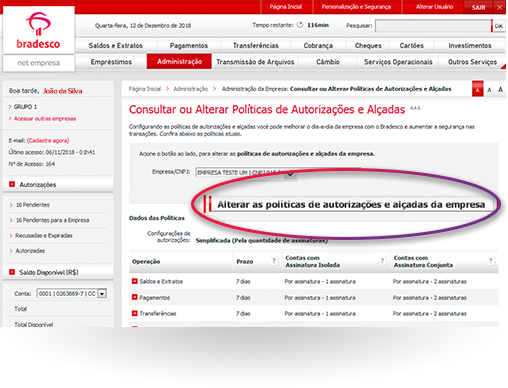Close the session with the X icon
Image resolution: width=508 pixels, height=388 pixels.
(x=499, y=7)
